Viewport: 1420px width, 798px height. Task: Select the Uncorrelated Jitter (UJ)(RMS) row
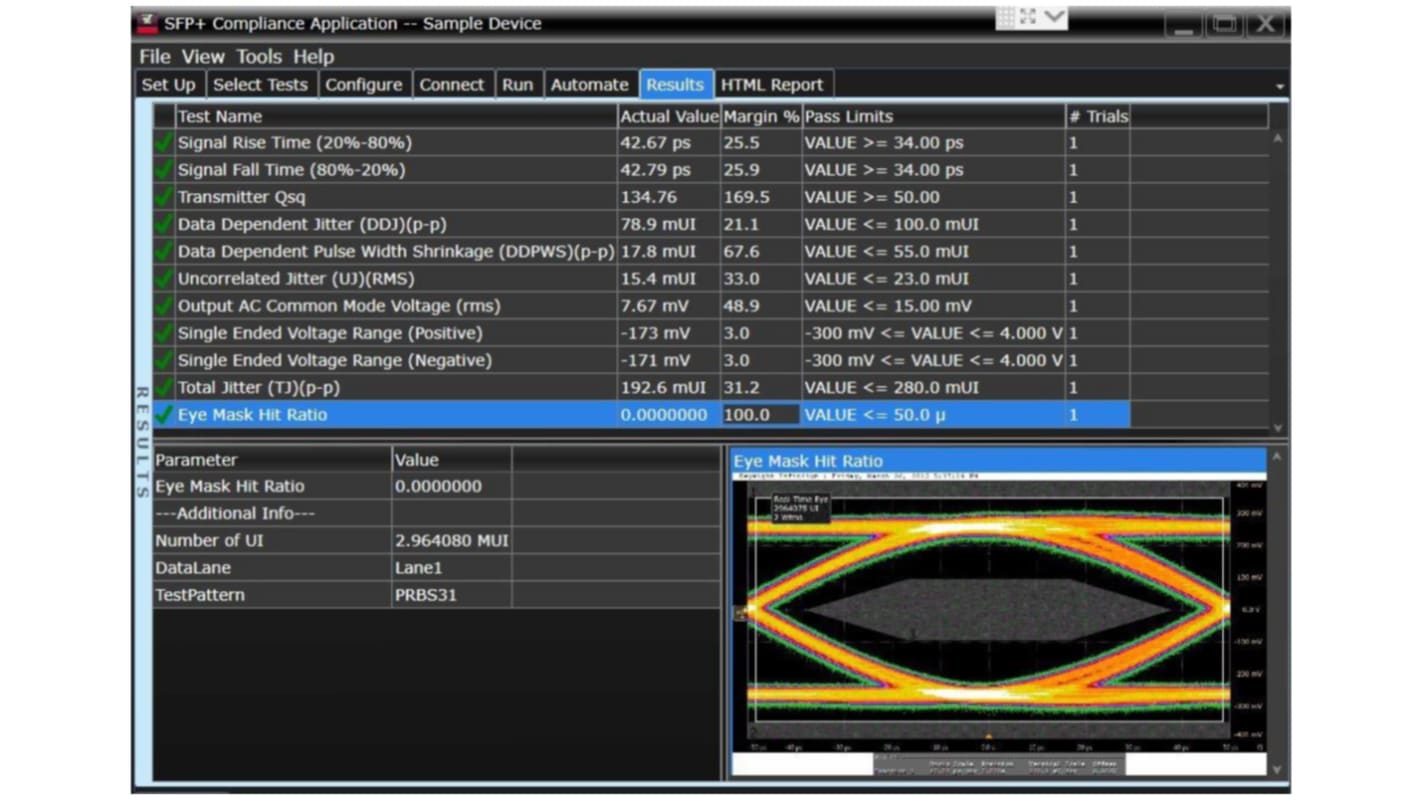tap(642, 278)
